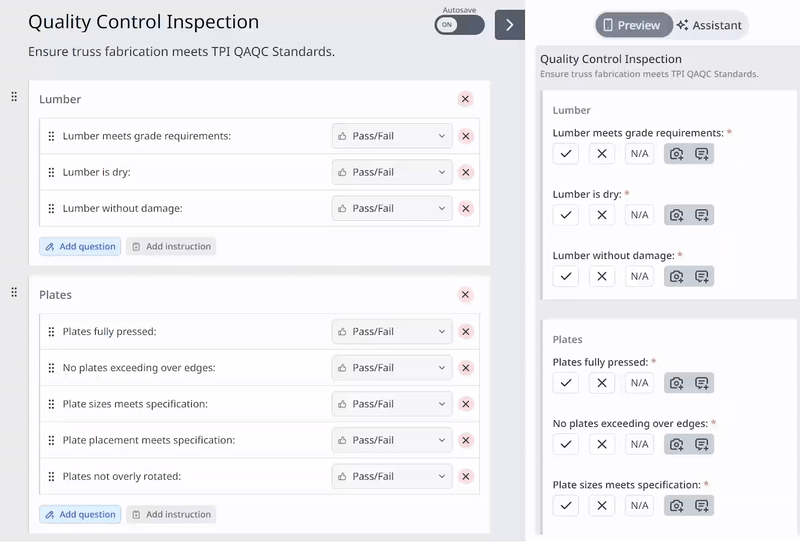Viewport: 800px width, 542px height.
Task: Delete the Lumber section with its X icon
Action: click(x=465, y=99)
